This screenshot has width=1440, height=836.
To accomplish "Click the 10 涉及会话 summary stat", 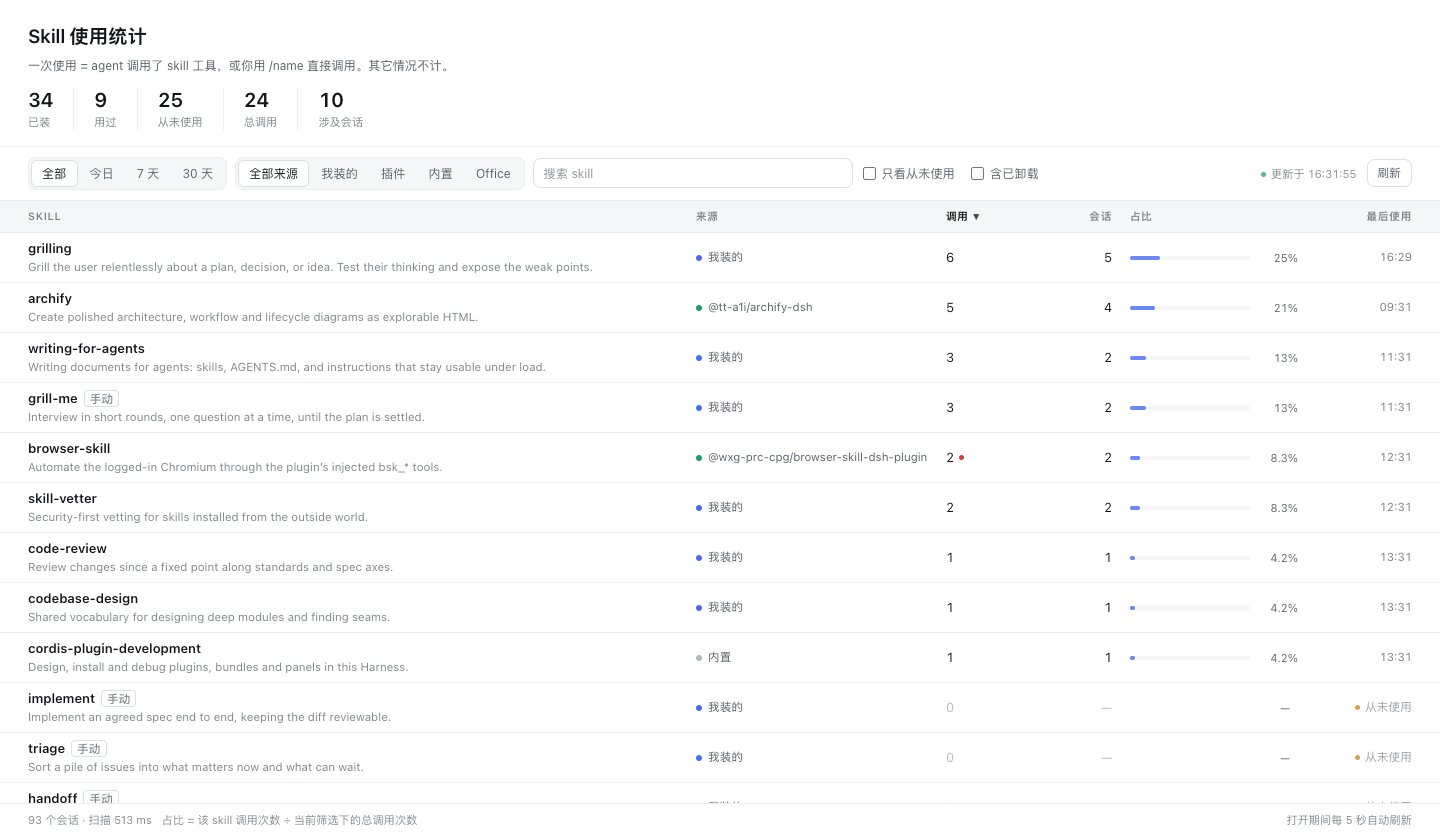I will (x=341, y=109).
